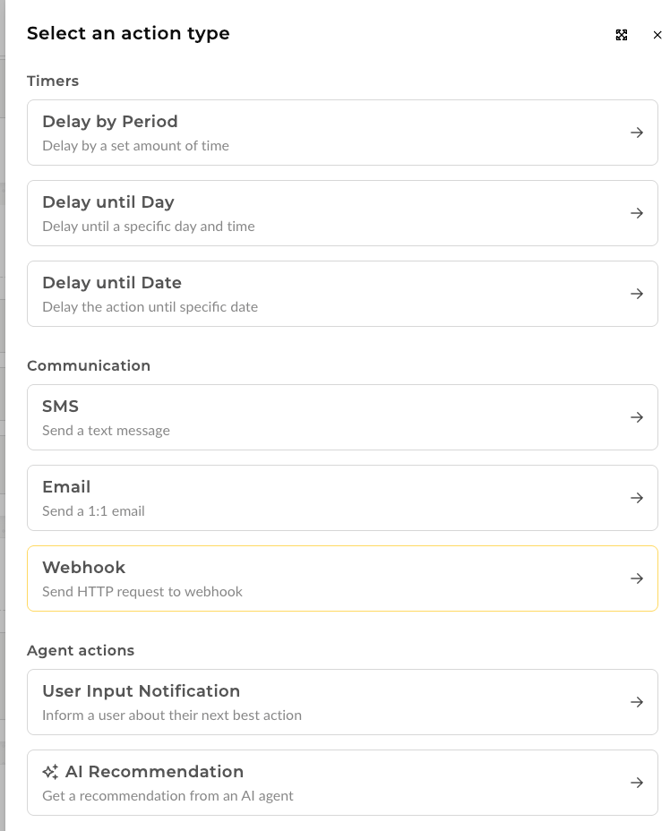Click the AI Recommendation sparkle icon
Viewport: 670px width, 831px height.
pos(50,772)
